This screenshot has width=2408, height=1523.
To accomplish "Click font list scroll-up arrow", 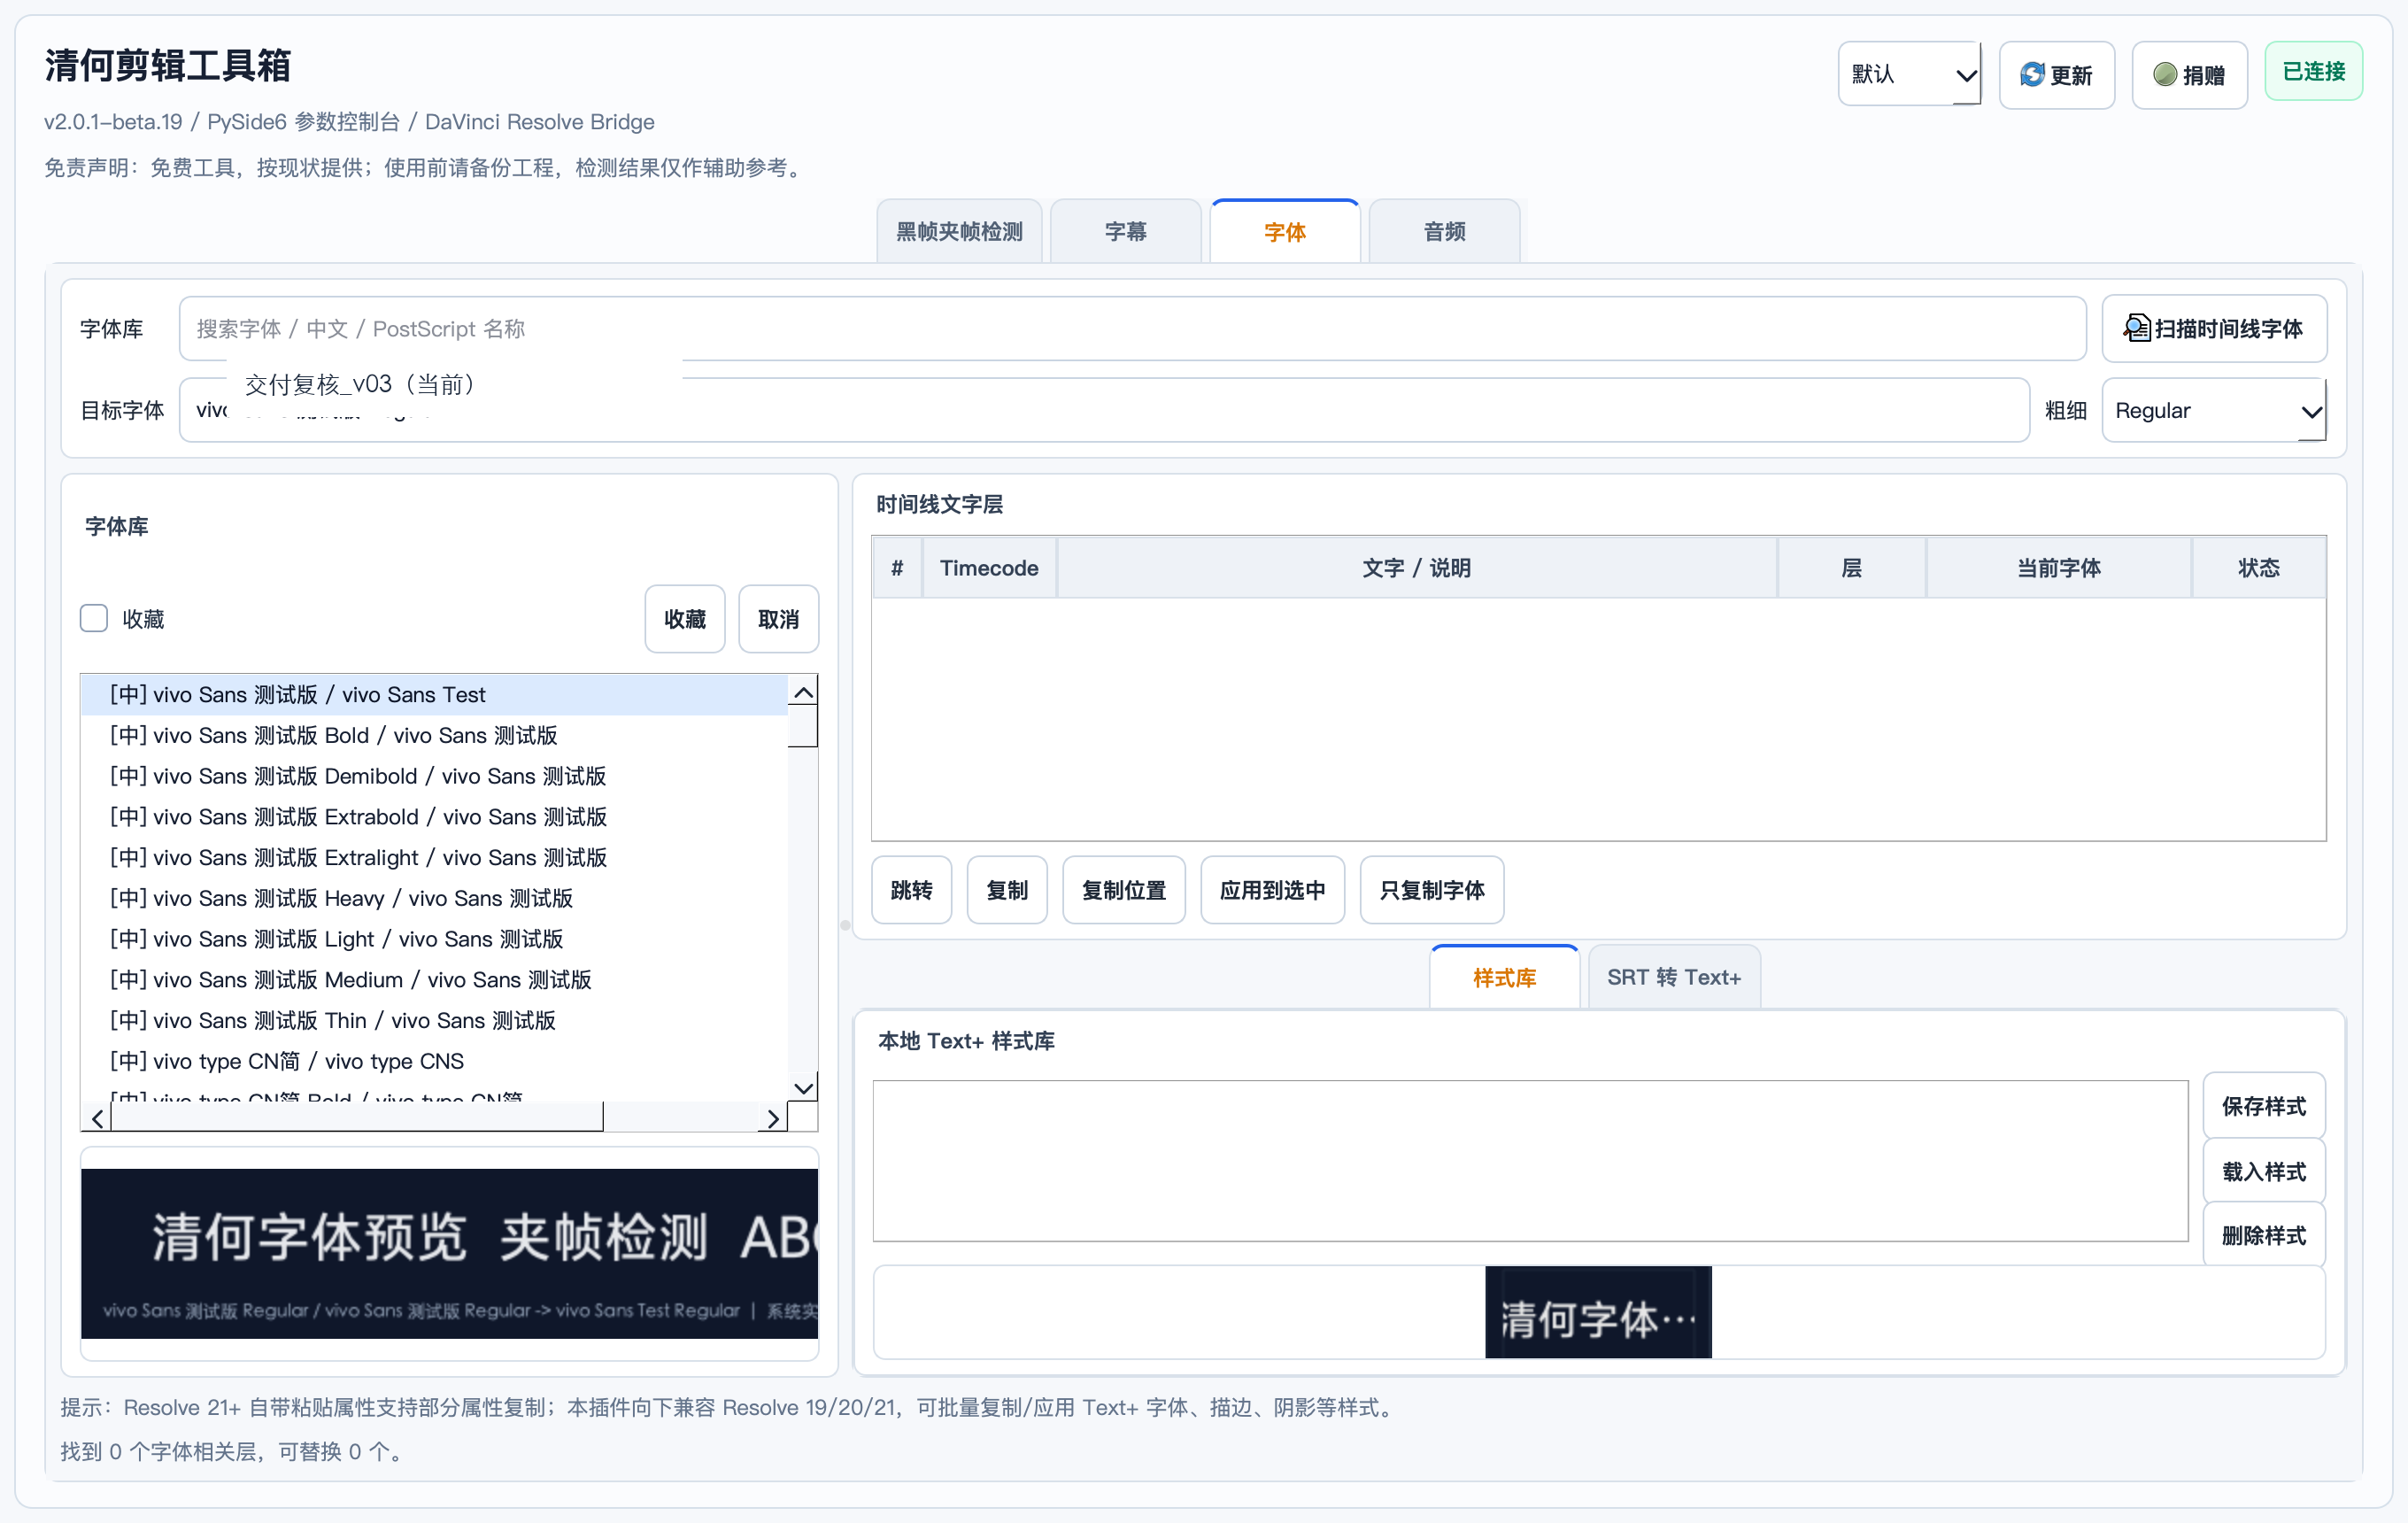I will click(803, 692).
